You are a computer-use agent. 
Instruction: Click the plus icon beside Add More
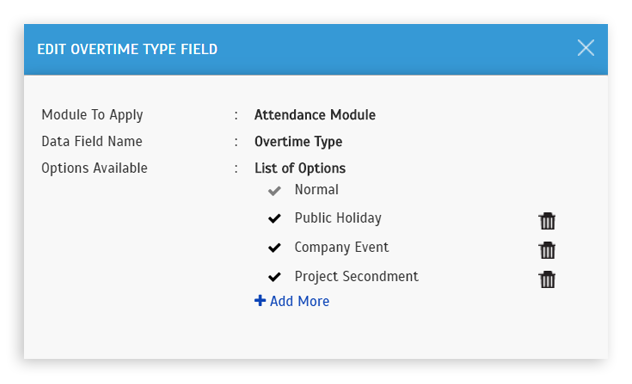coord(260,301)
